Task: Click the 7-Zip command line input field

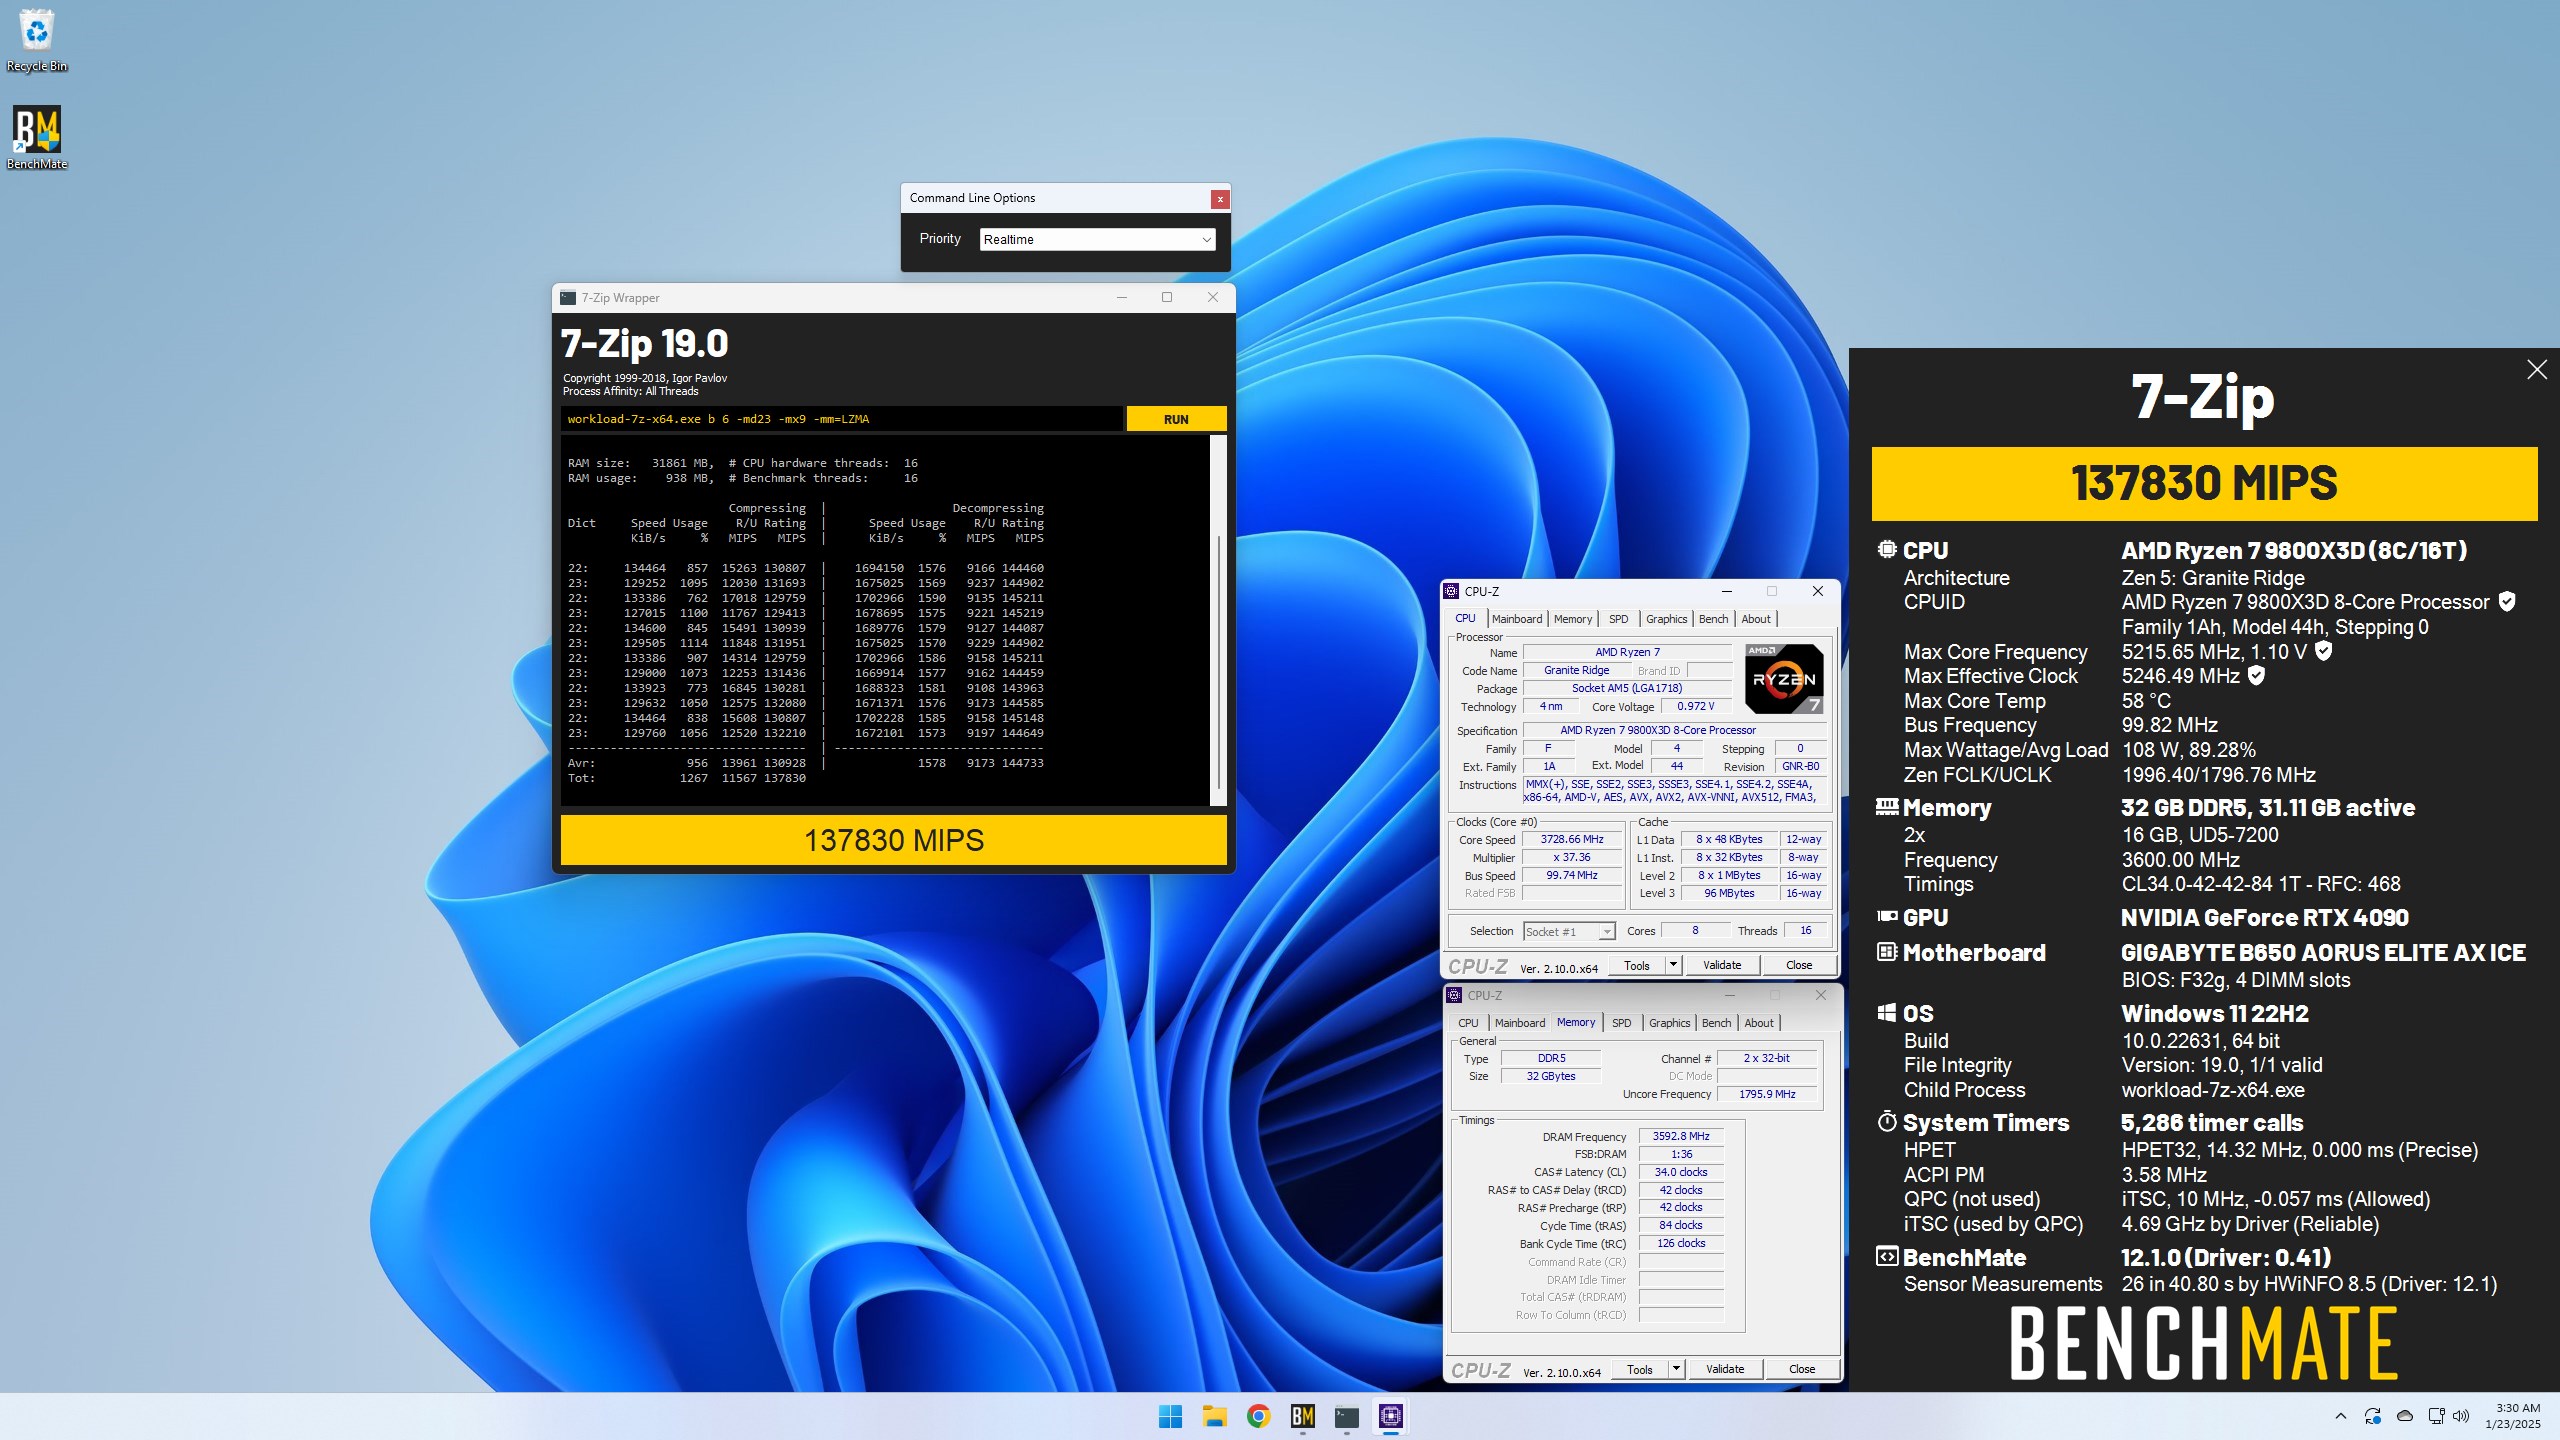Action: pos(841,419)
